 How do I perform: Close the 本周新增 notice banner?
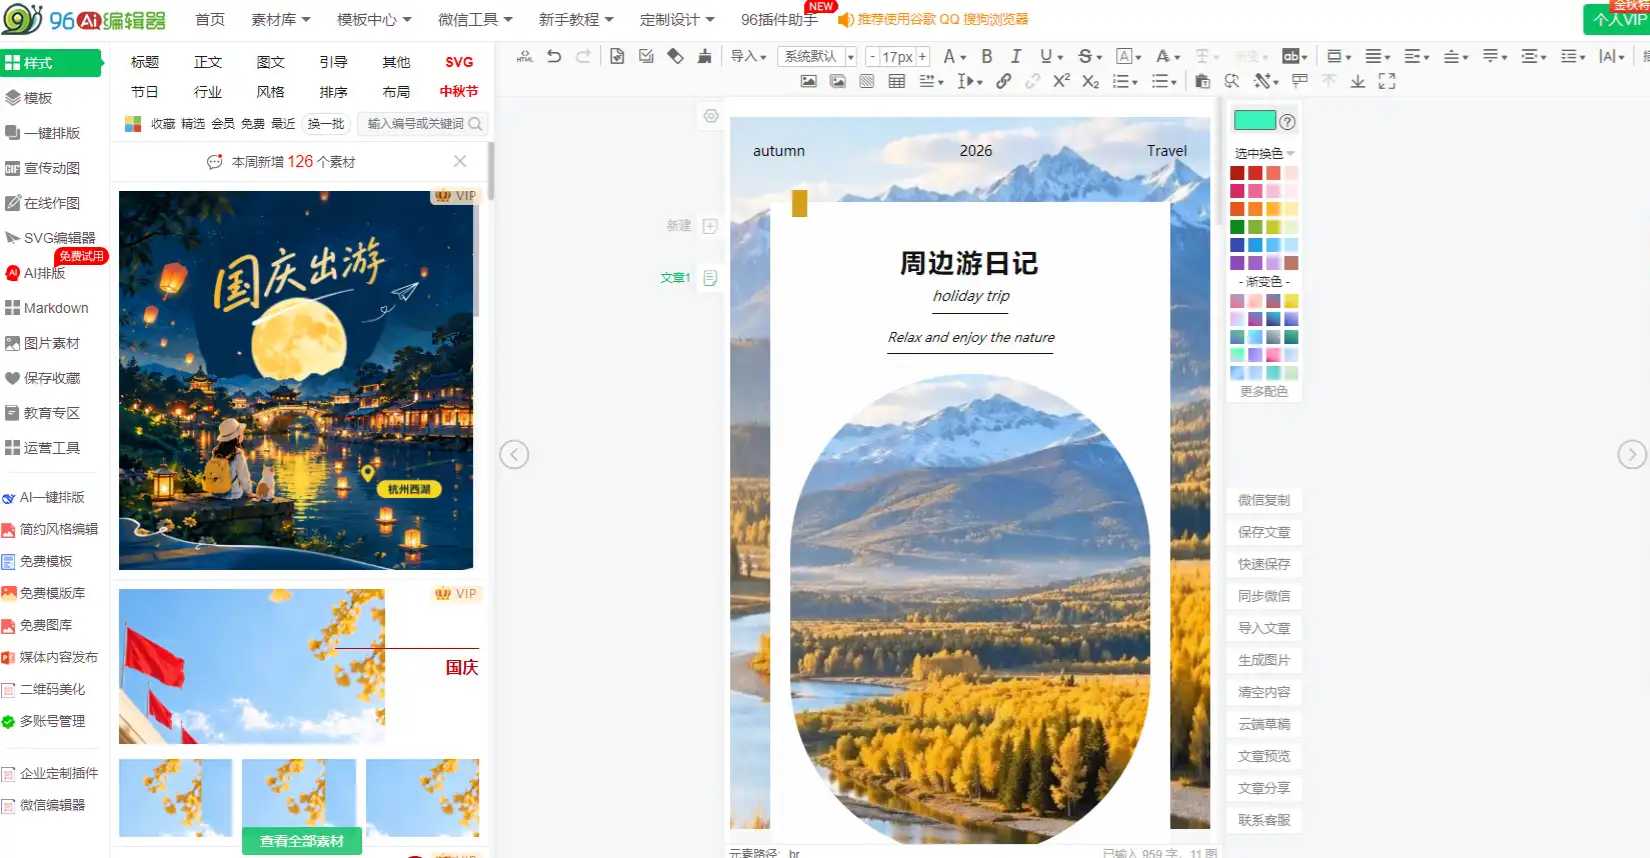tap(460, 161)
